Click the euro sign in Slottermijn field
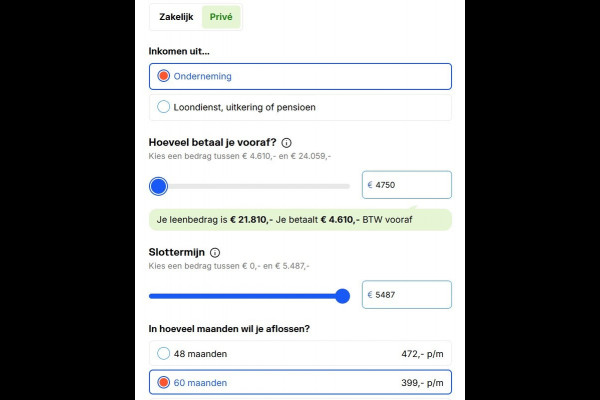 click(x=370, y=295)
